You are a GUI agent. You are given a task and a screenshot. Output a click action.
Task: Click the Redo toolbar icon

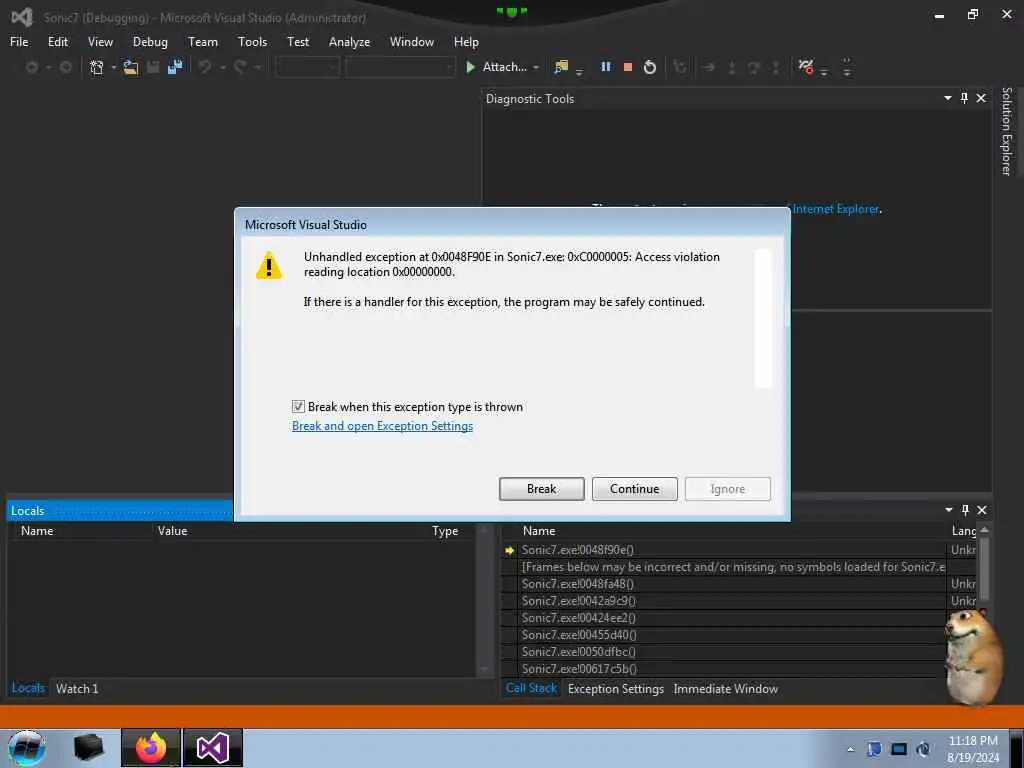(240, 67)
